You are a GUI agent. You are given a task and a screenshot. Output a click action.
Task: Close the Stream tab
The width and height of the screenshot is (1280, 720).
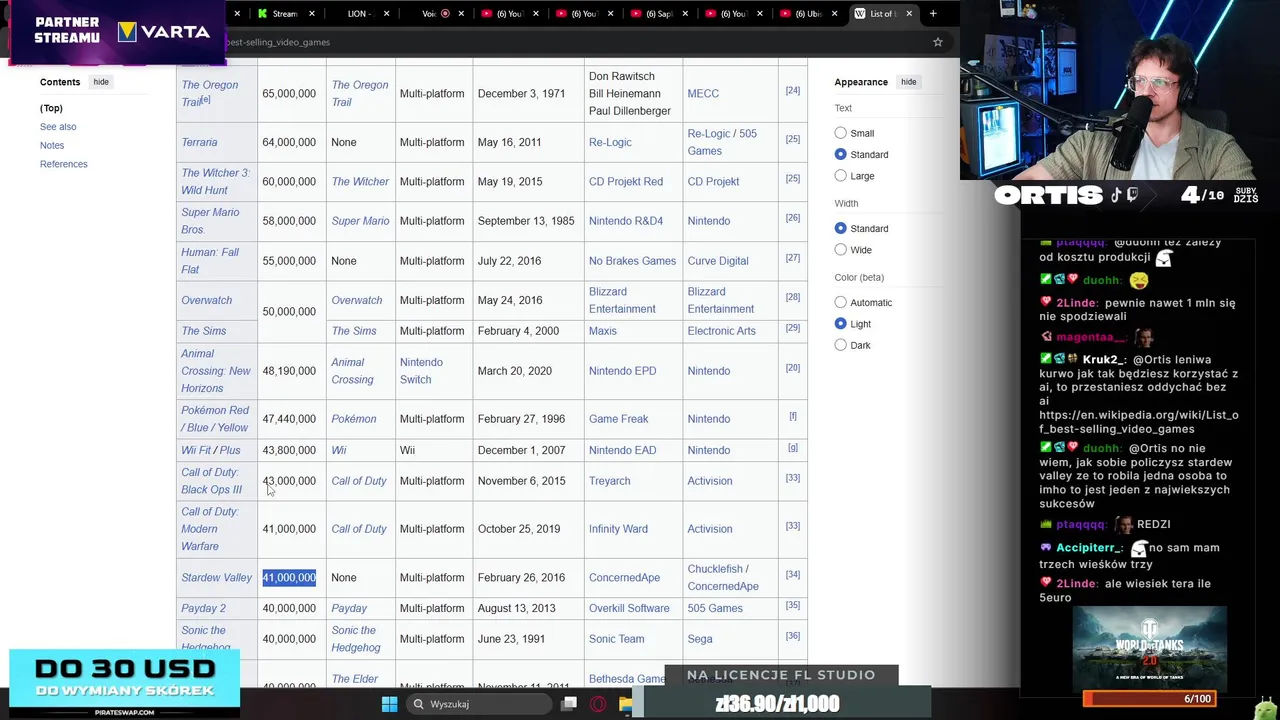click(x=312, y=14)
